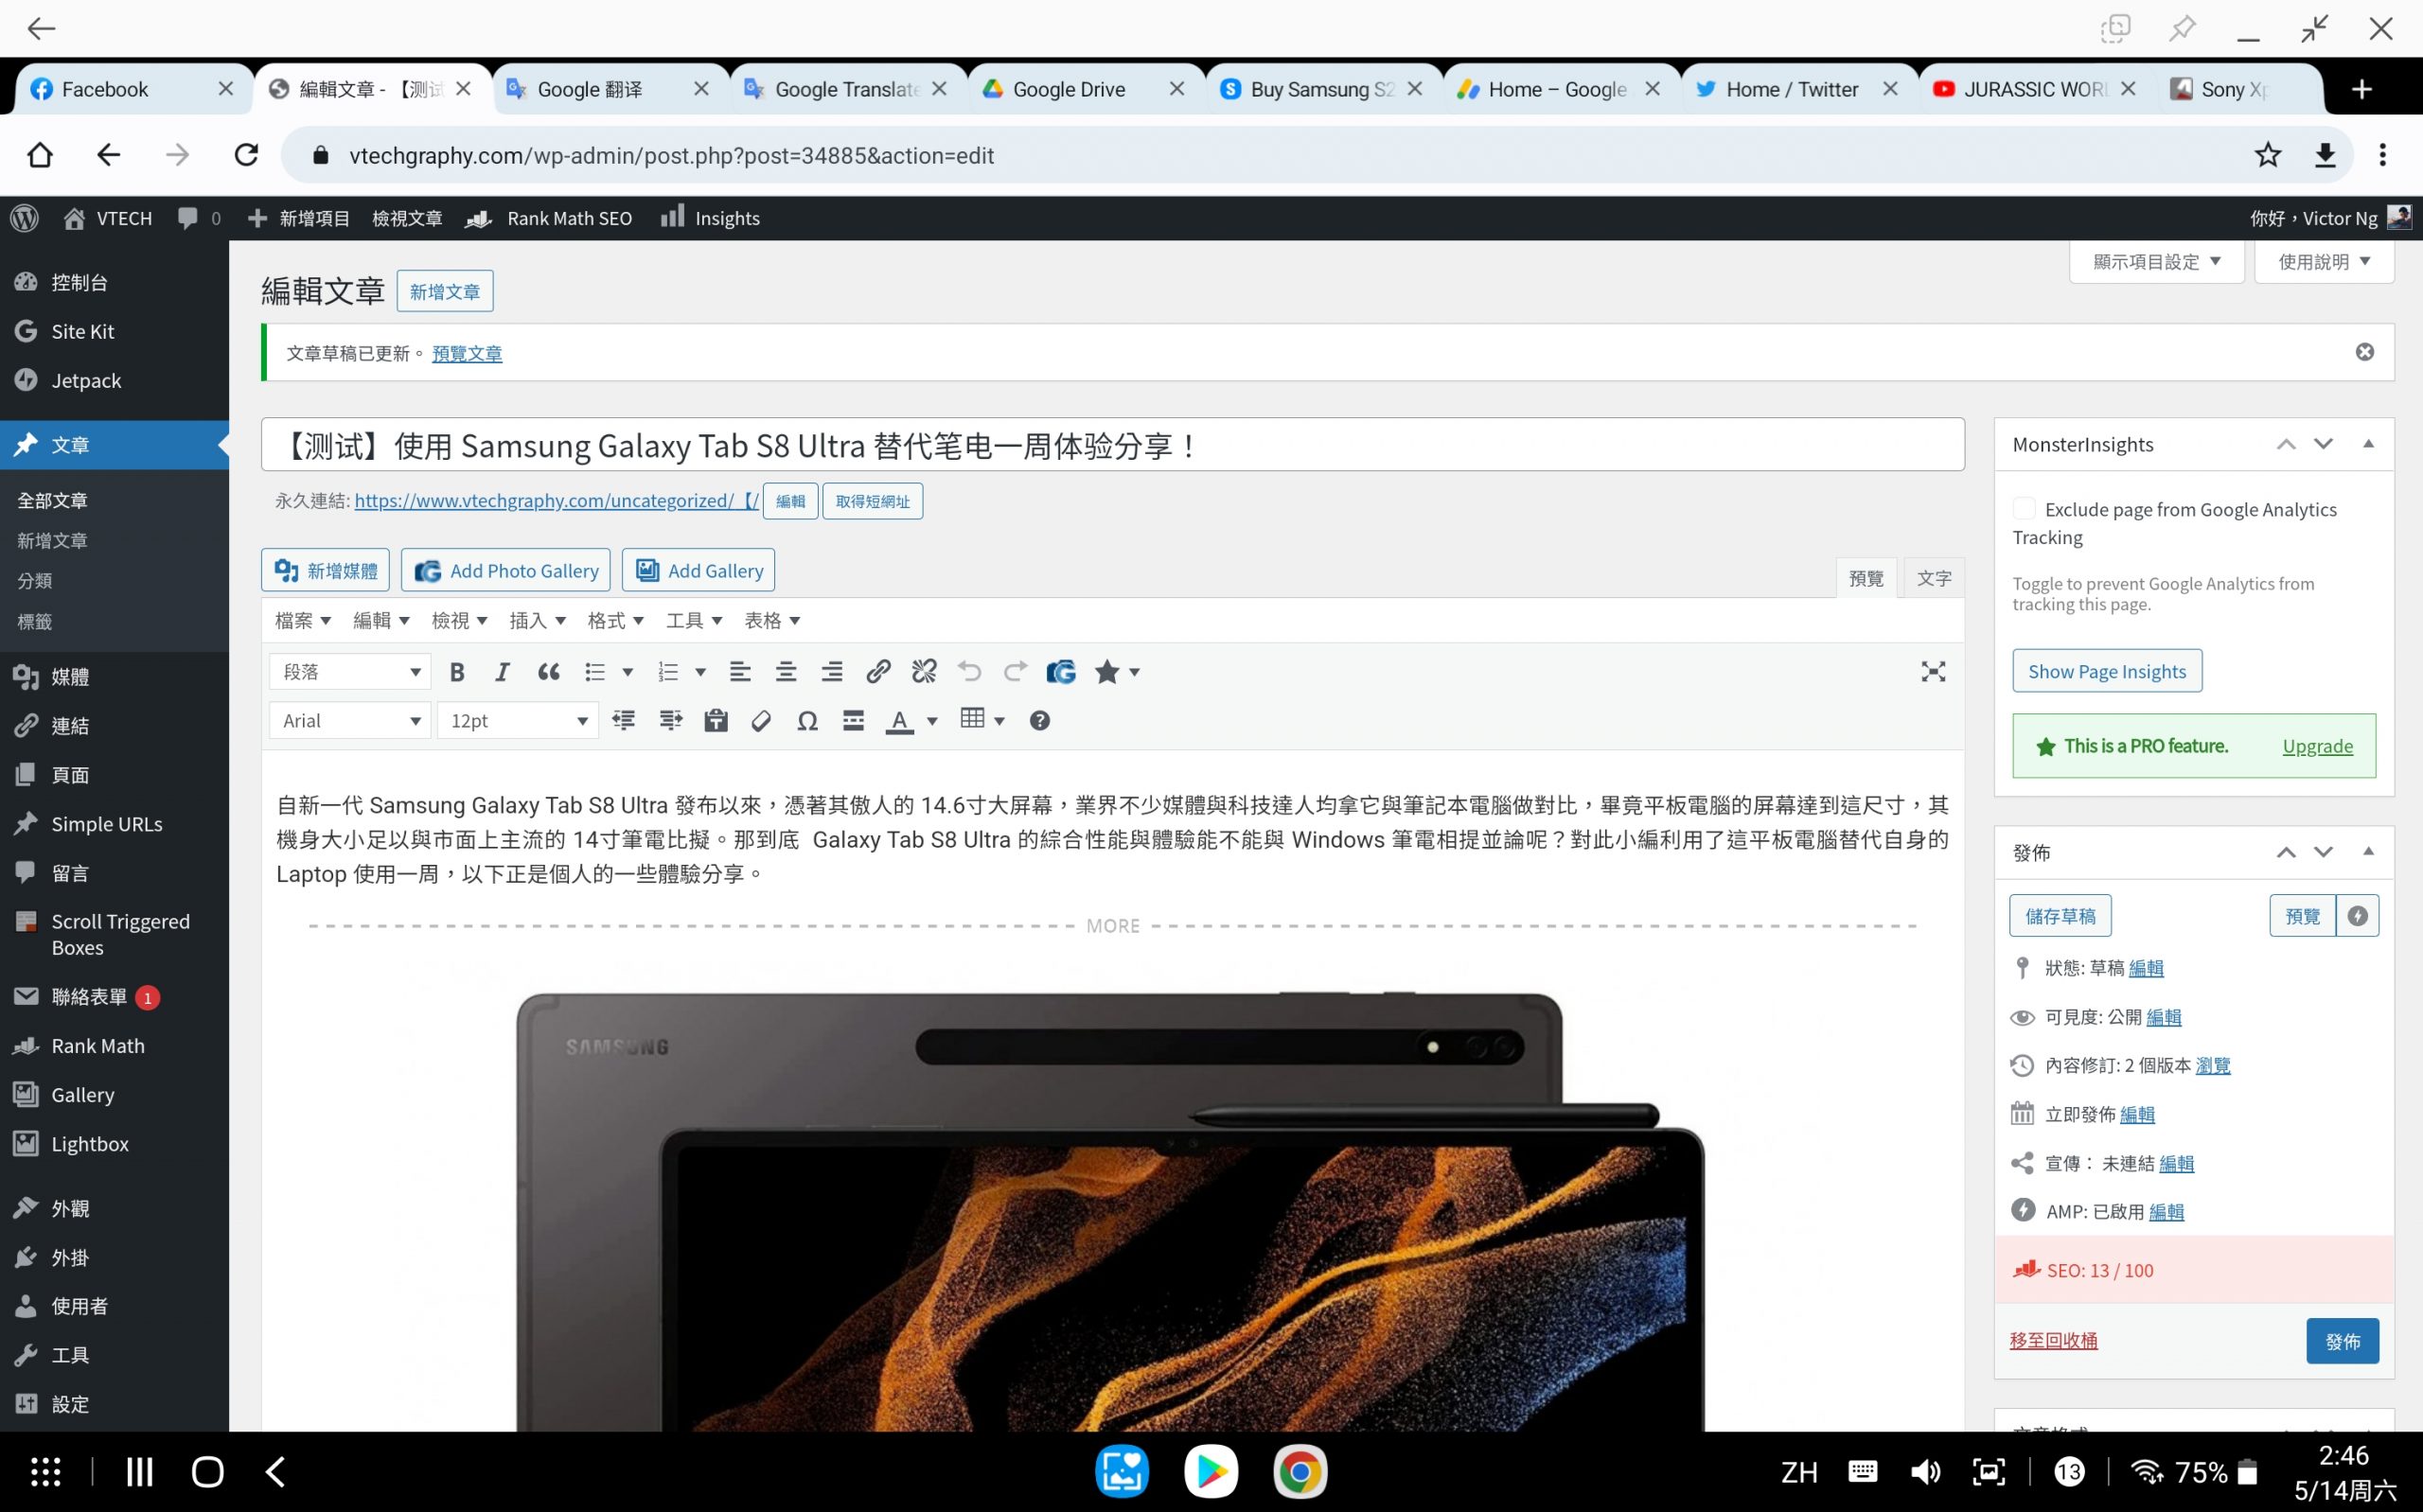Click 儲存草稿 save draft button
2423x1512 pixels.
coord(2060,916)
